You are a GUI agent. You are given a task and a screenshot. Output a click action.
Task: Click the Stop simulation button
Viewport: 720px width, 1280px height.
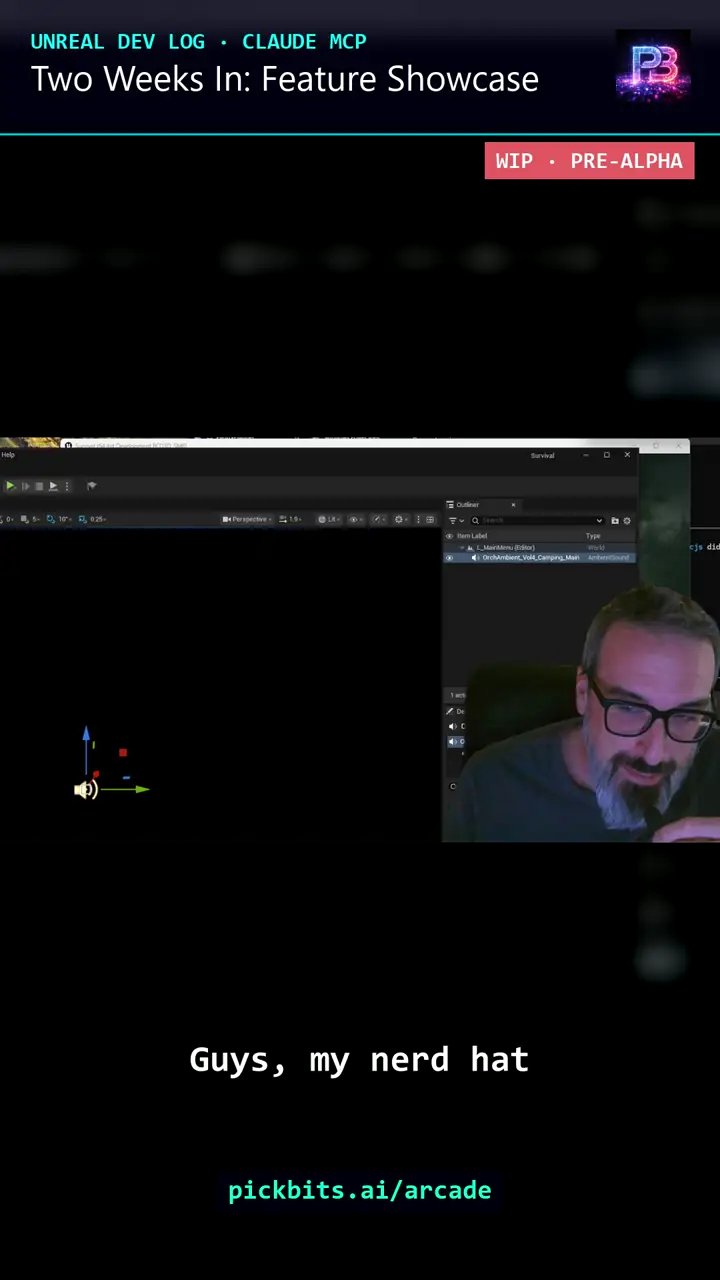click(39, 486)
